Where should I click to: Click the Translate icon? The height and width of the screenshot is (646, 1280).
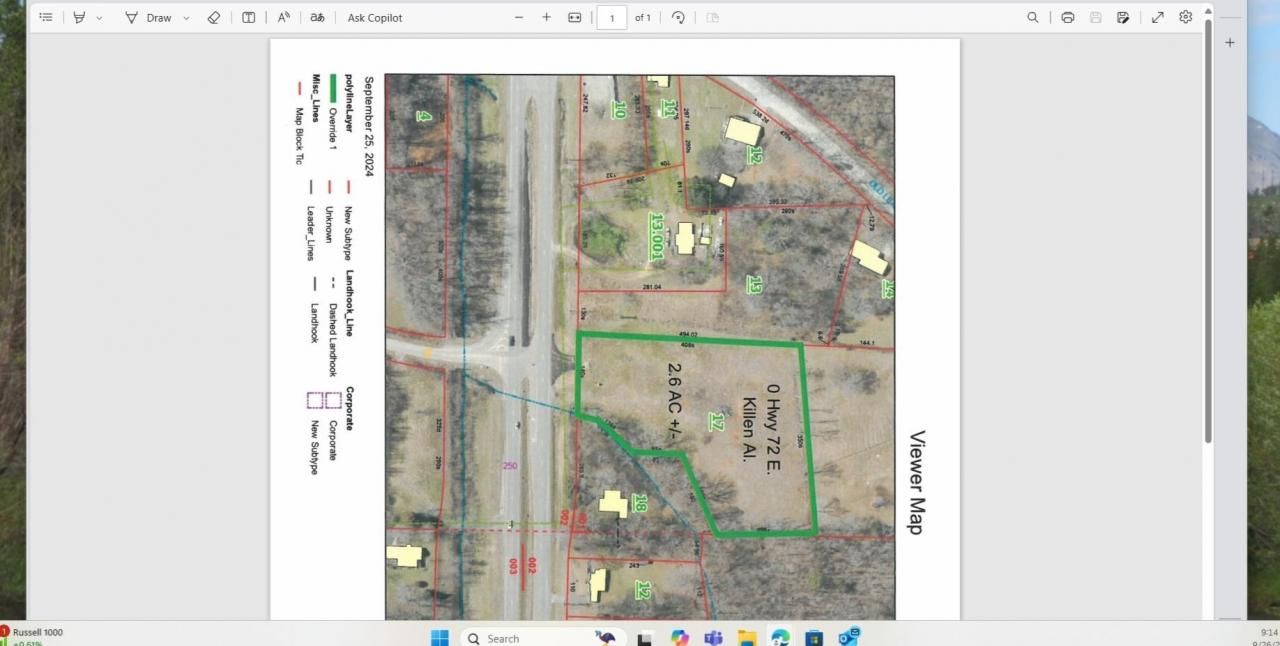click(x=317, y=17)
